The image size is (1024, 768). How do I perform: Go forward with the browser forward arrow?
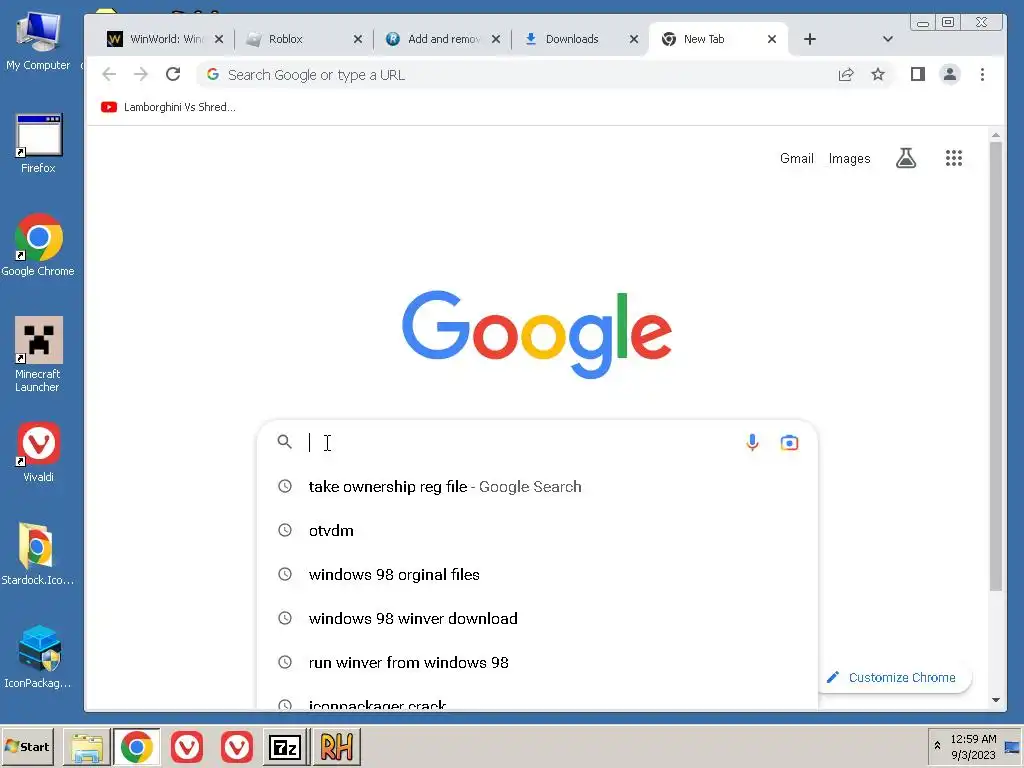tap(140, 74)
